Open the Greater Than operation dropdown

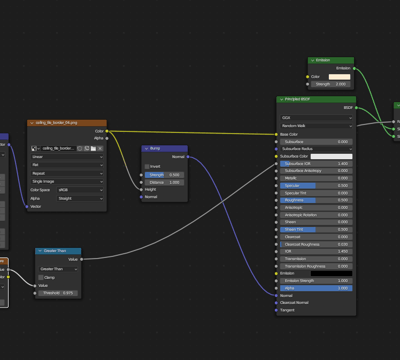coord(58,269)
